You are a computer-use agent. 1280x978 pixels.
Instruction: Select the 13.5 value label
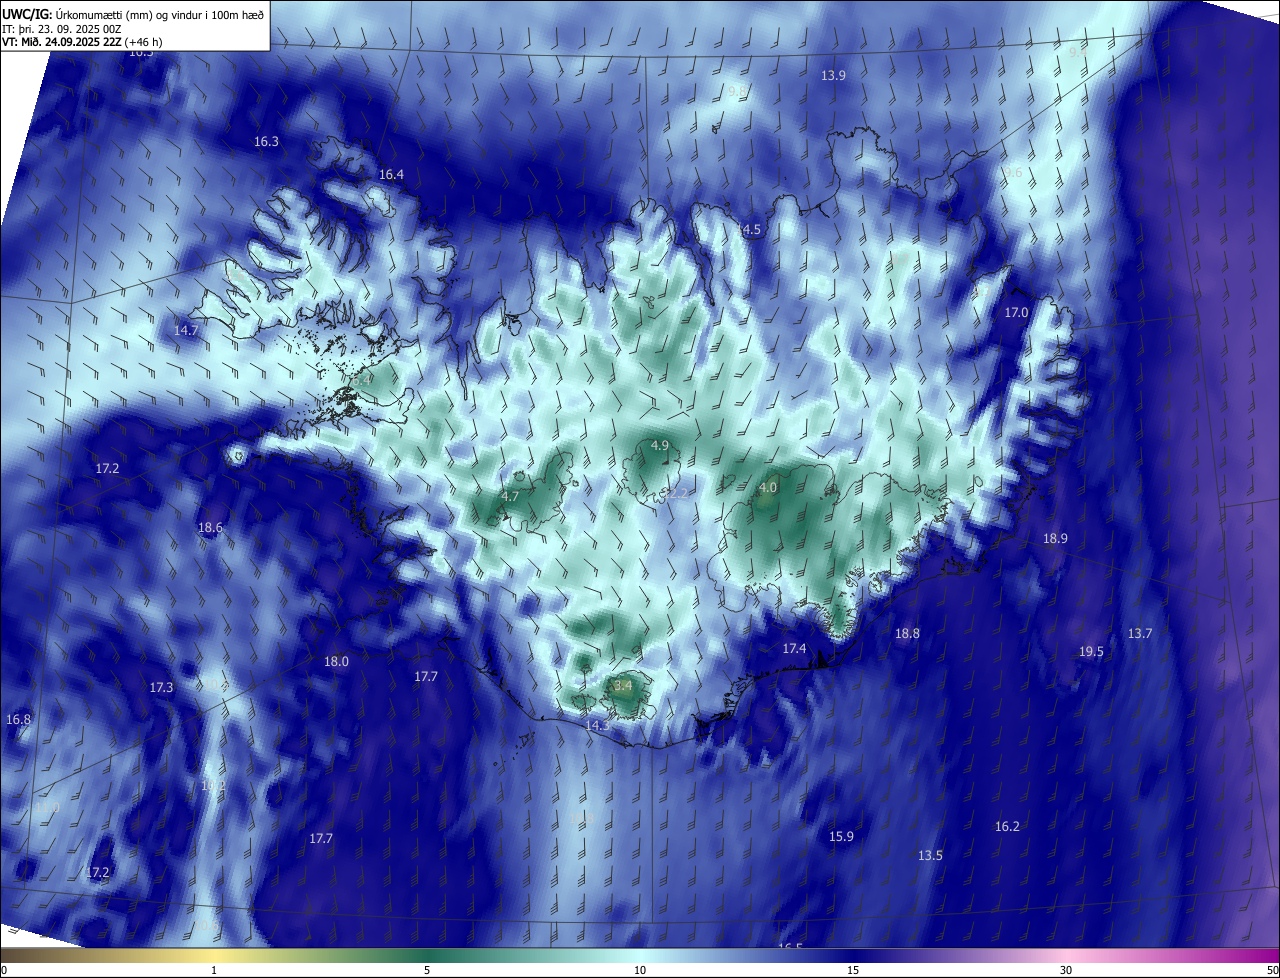point(930,856)
